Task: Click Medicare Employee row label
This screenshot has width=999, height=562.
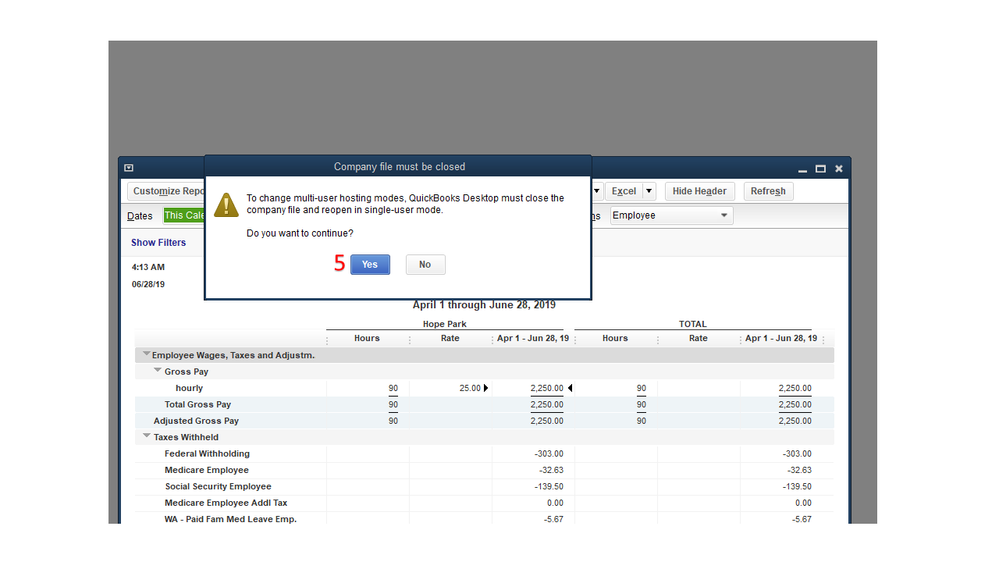Action: click(x=206, y=470)
